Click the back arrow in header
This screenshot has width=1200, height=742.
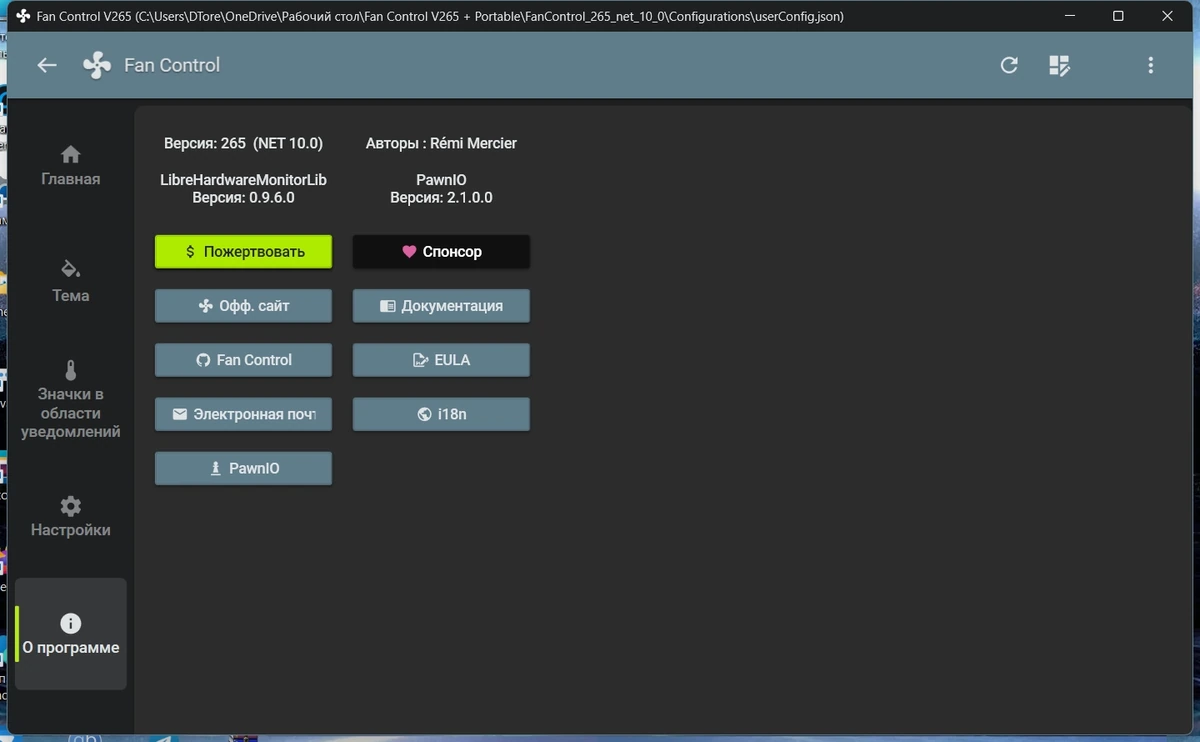pos(47,65)
